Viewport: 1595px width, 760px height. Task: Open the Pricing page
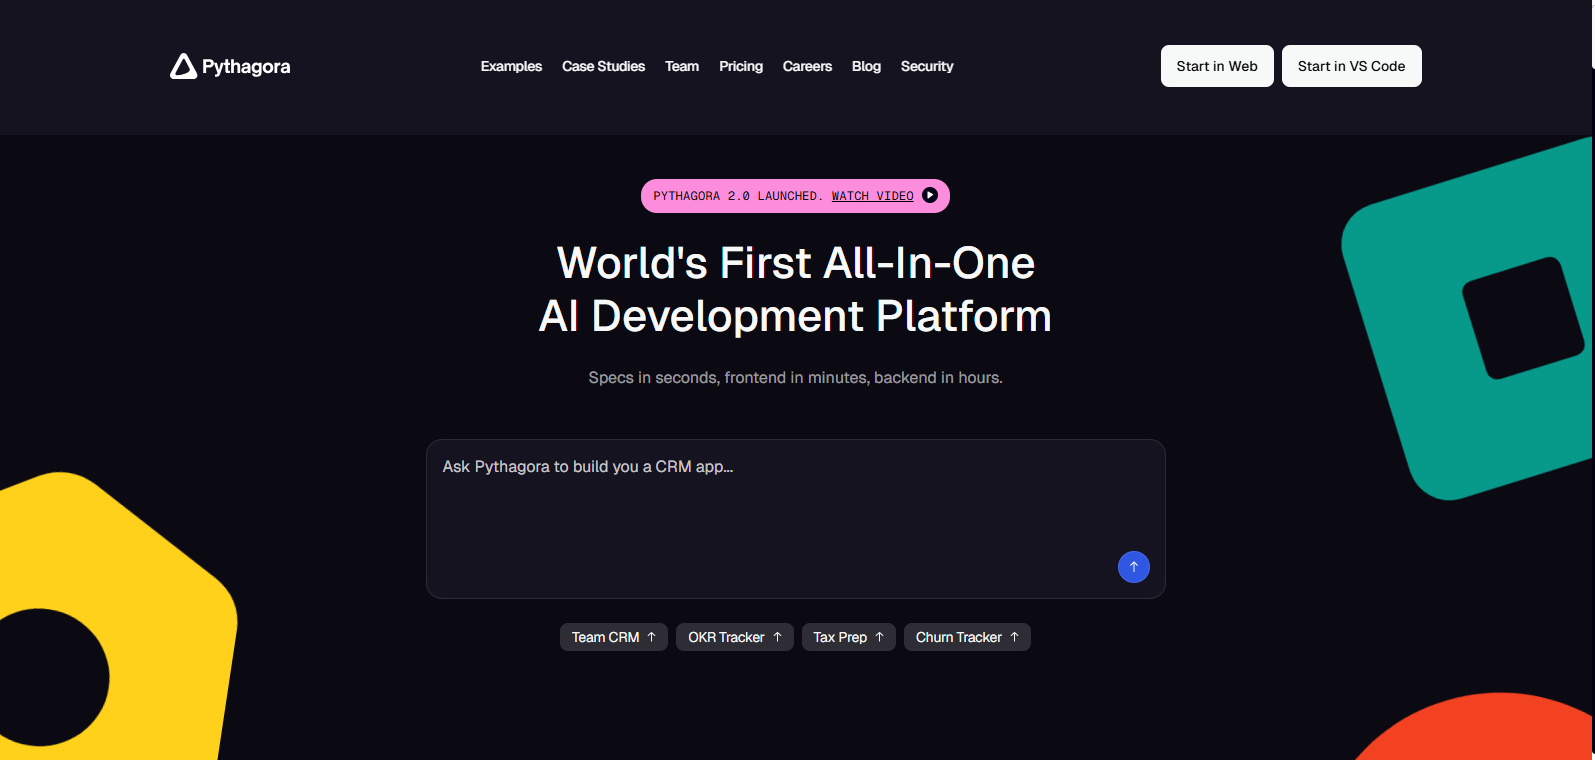[x=741, y=66]
